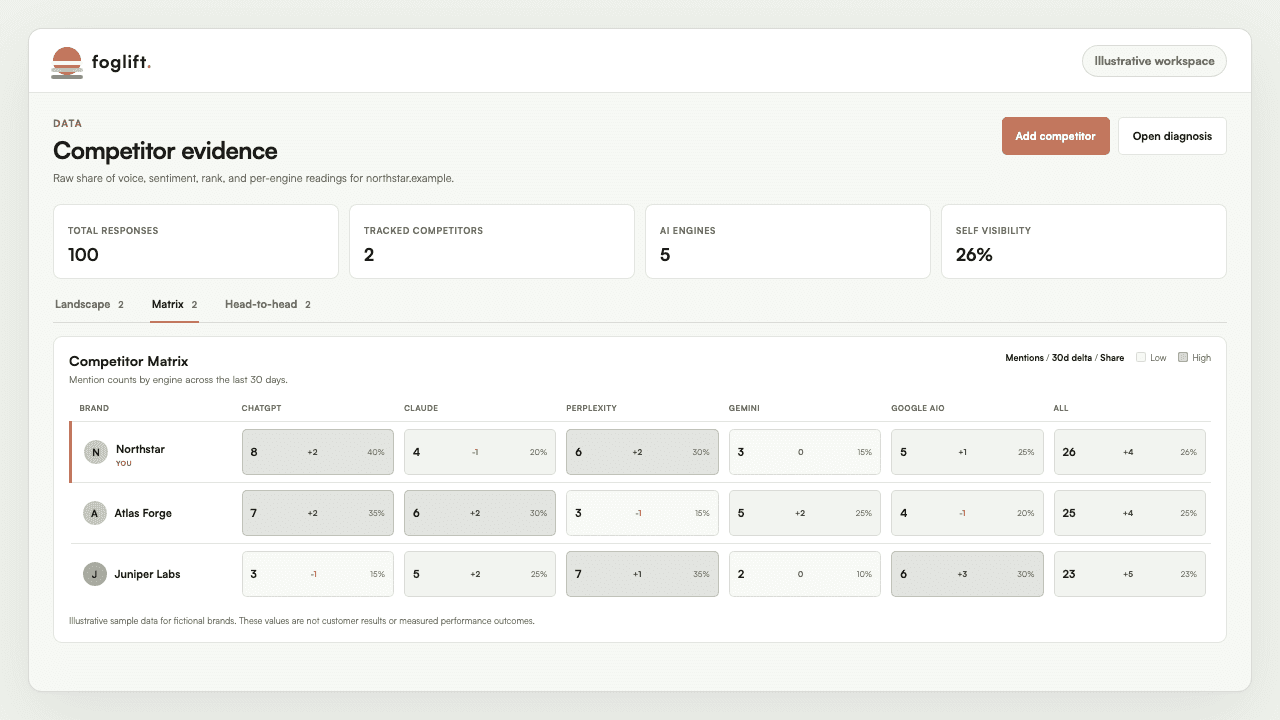
Task: Click the Brand column header
Action: 94,408
